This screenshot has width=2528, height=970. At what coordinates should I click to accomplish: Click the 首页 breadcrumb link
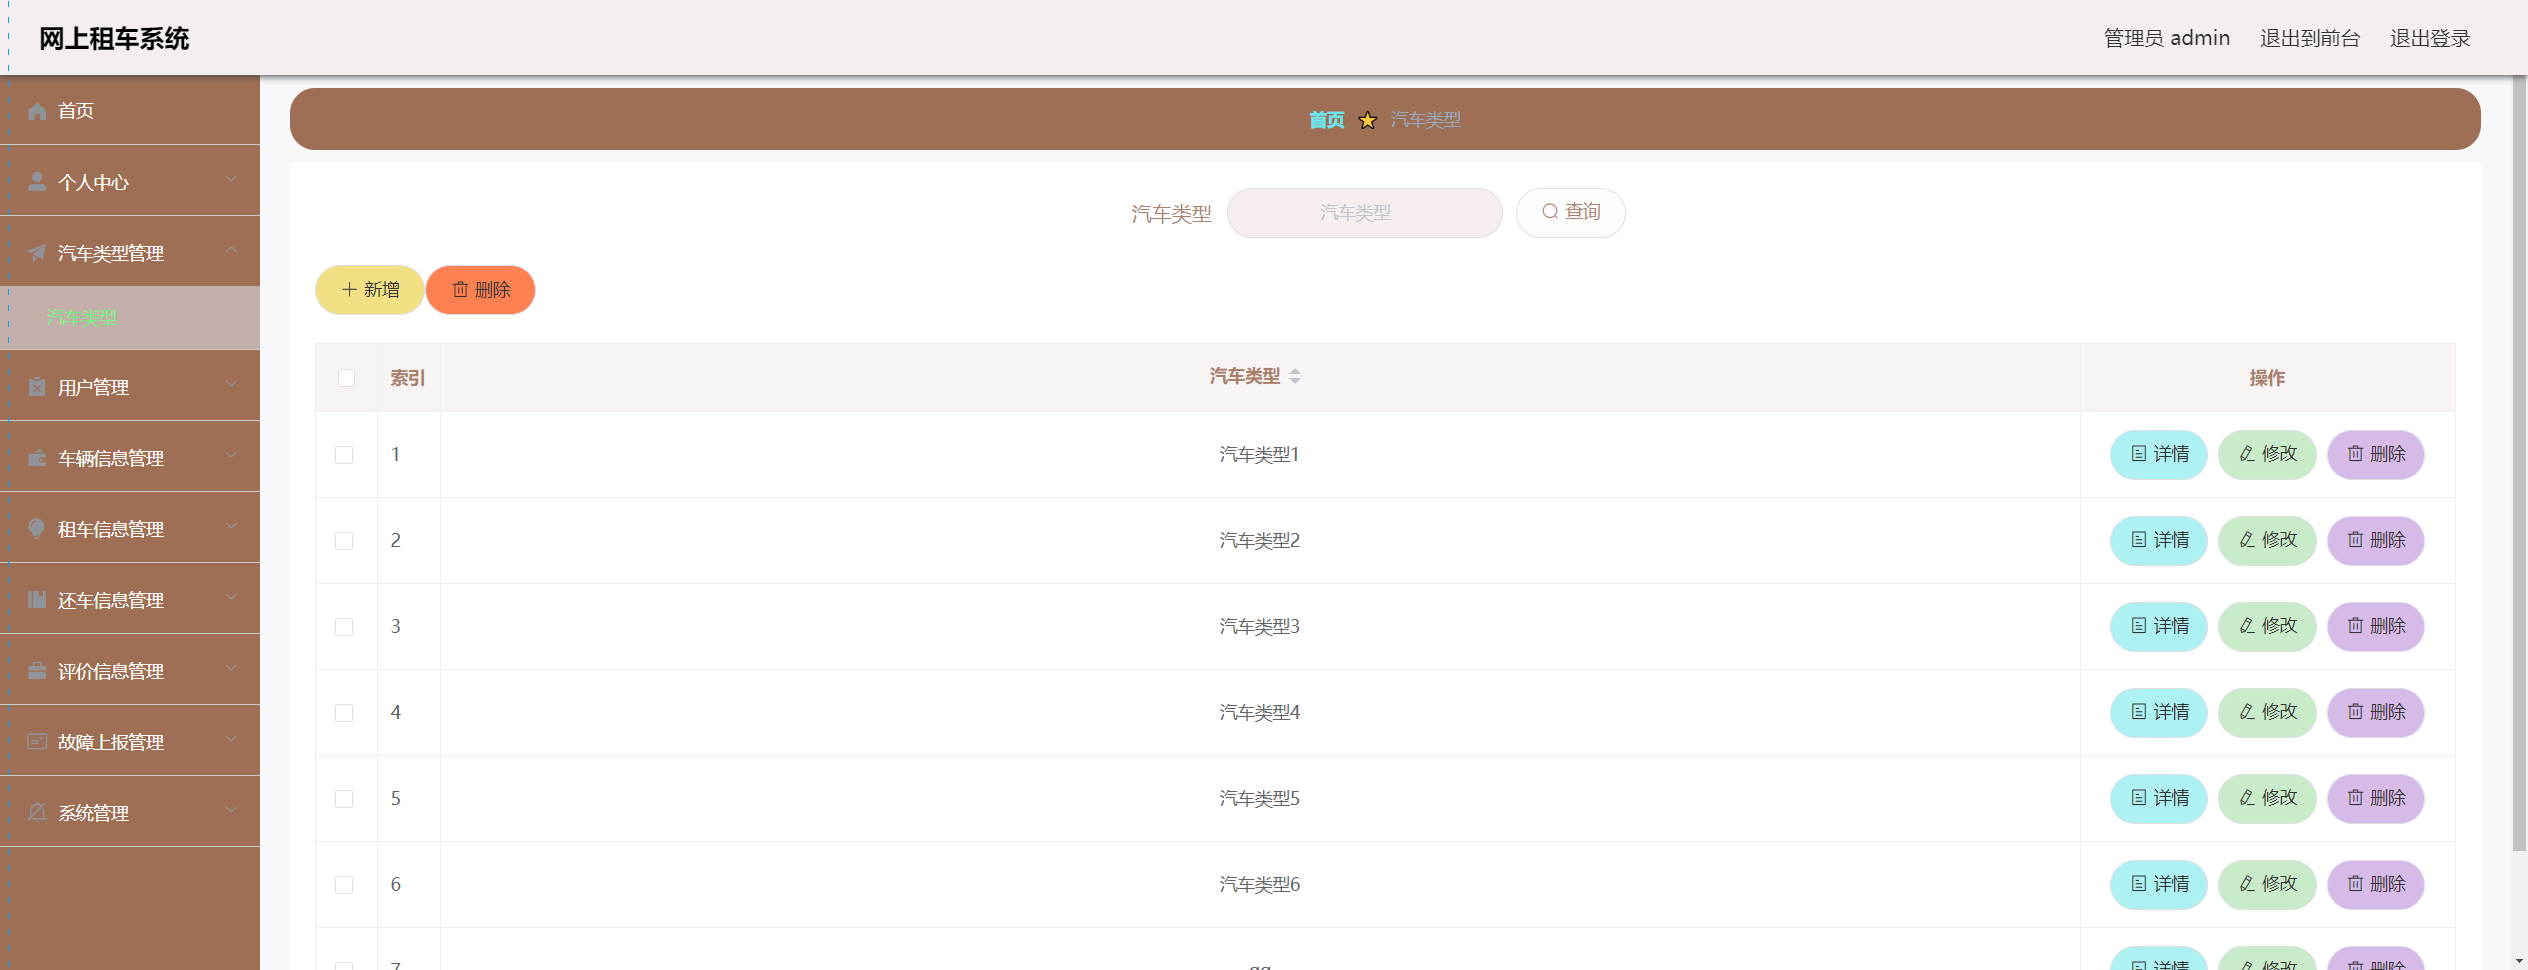click(x=1327, y=120)
